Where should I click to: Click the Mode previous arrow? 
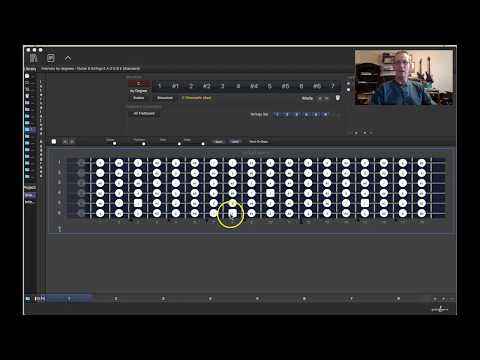coord(320,98)
